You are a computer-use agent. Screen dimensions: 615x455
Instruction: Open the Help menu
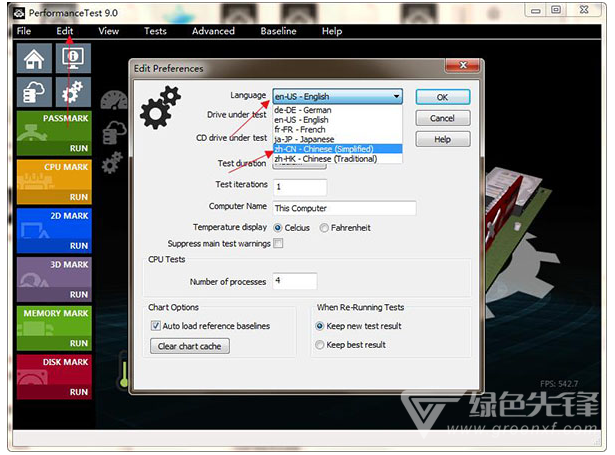click(x=332, y=31)
